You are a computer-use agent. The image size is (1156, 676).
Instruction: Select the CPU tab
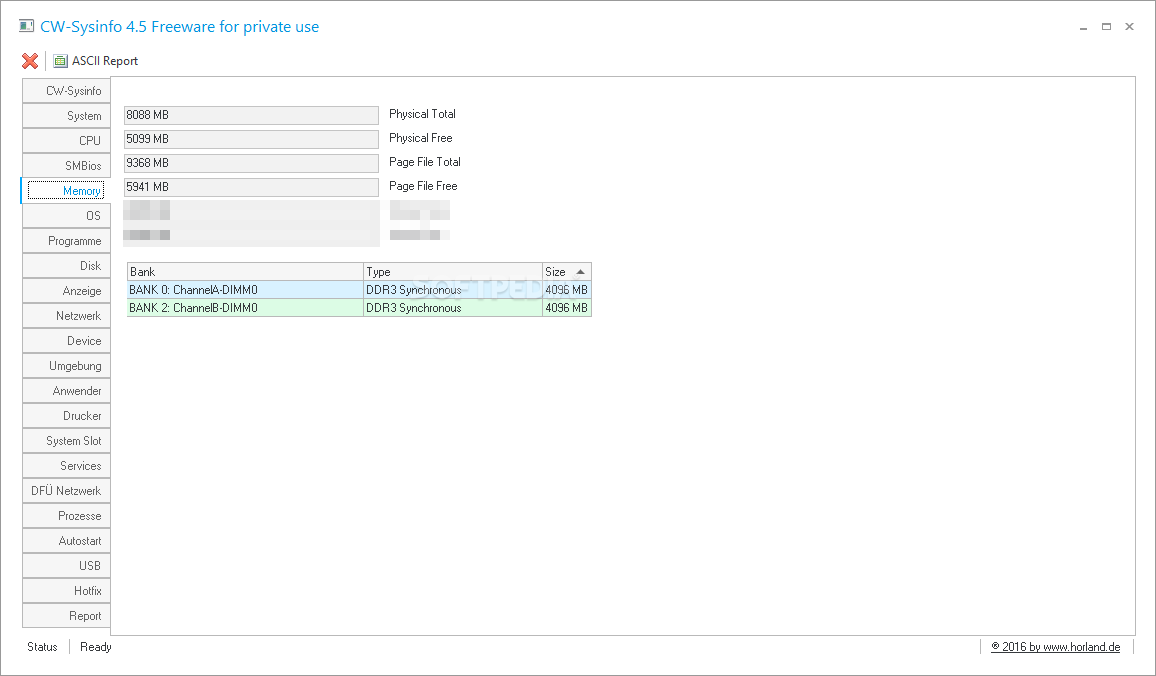point(66,141)
